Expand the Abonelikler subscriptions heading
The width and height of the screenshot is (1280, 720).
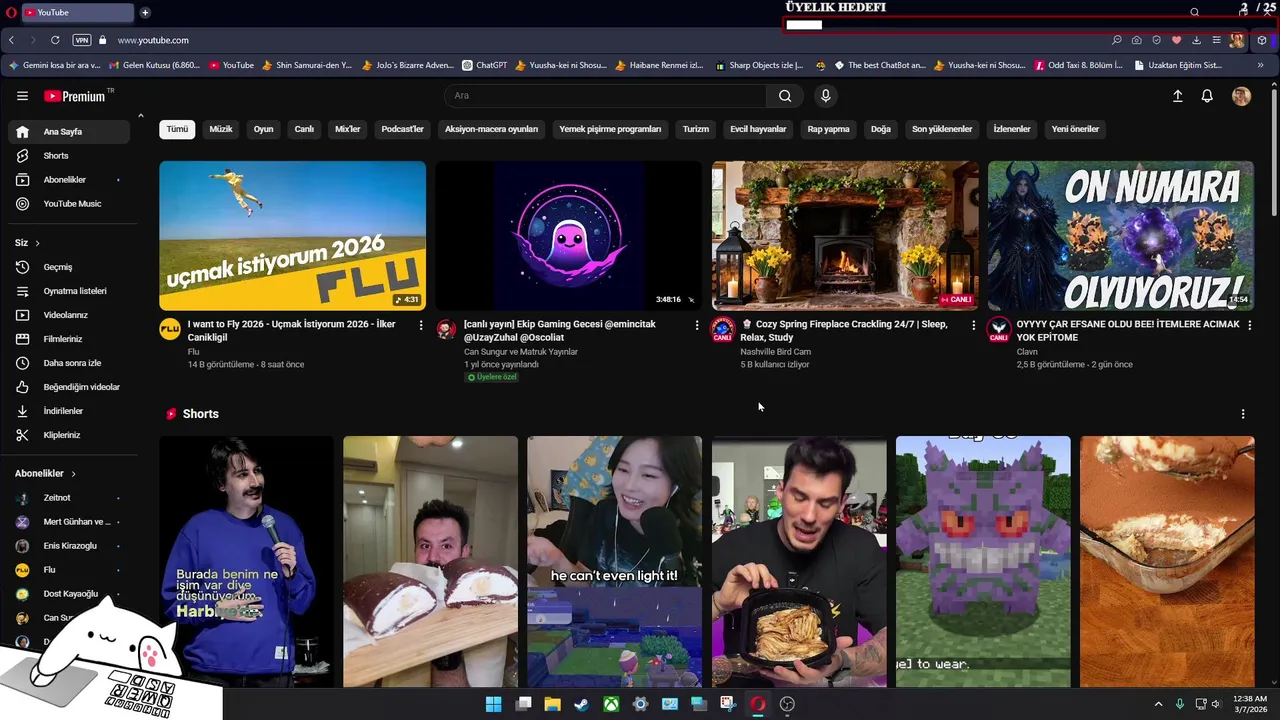[46, 474]
